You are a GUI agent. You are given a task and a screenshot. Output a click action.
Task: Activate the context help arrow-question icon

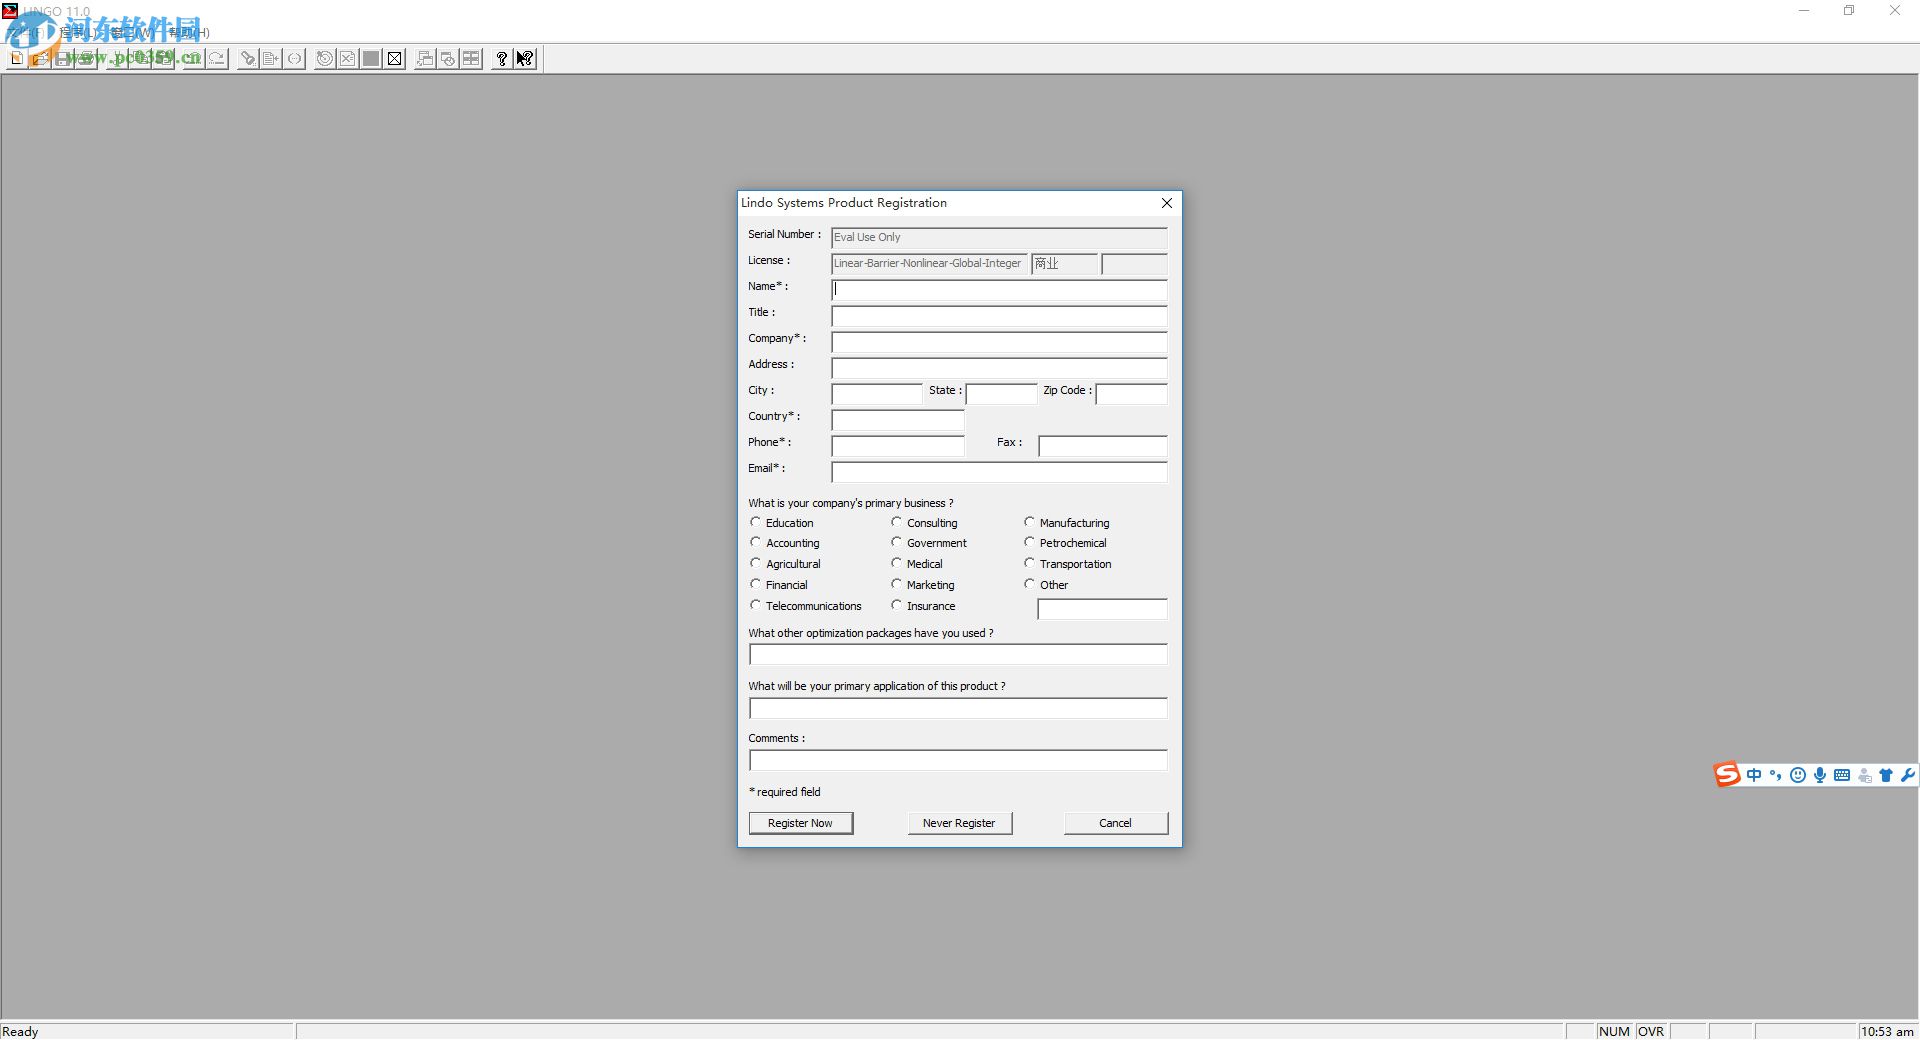(525, 59)
